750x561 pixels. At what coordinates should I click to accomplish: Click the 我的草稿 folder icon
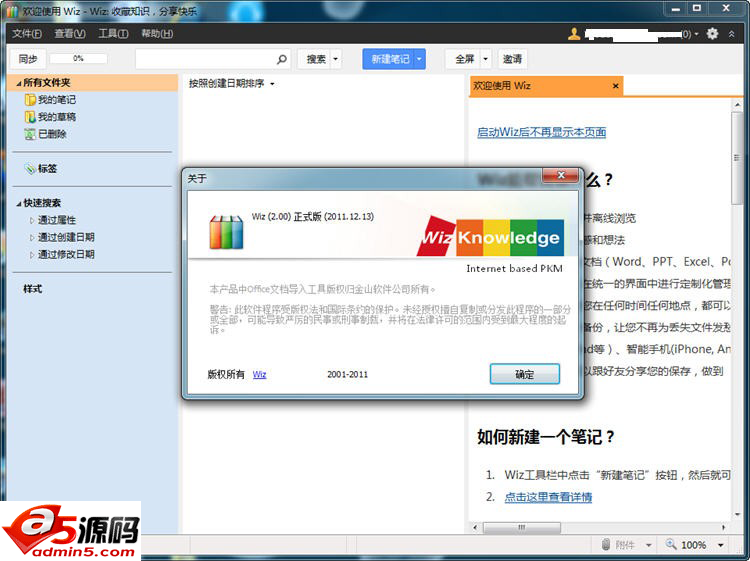coord(30,117)
